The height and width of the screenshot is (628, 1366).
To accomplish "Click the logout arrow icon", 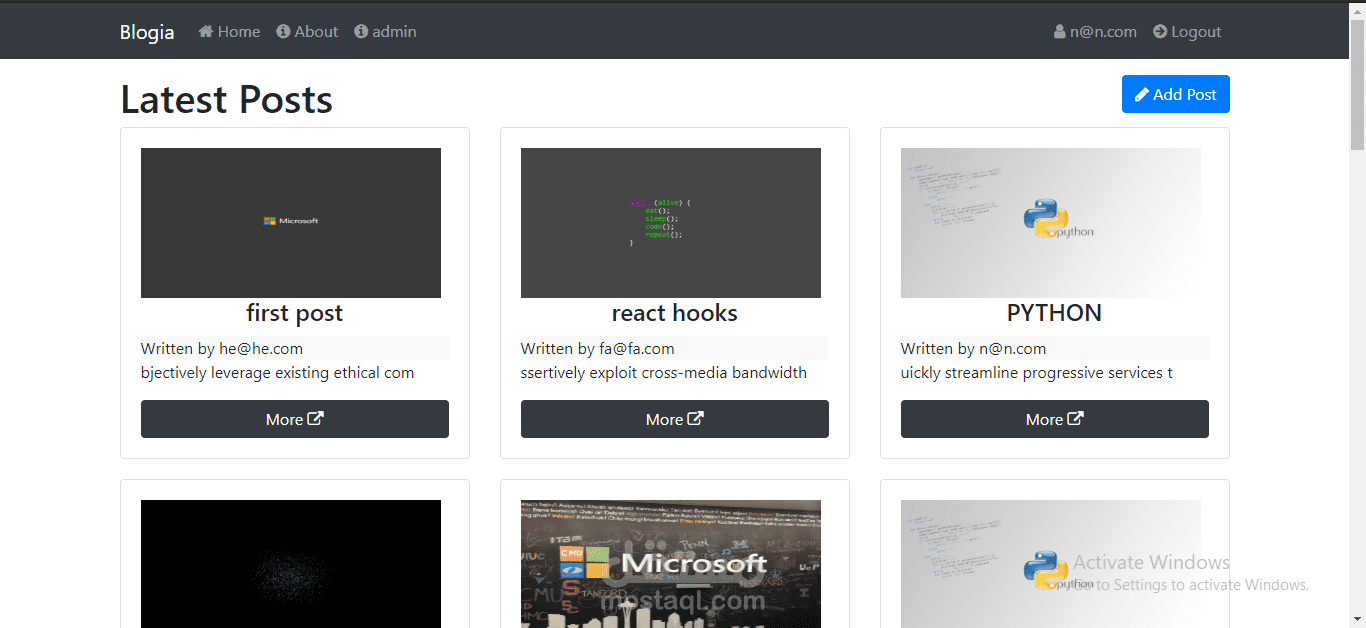I will click(1160, 31).
